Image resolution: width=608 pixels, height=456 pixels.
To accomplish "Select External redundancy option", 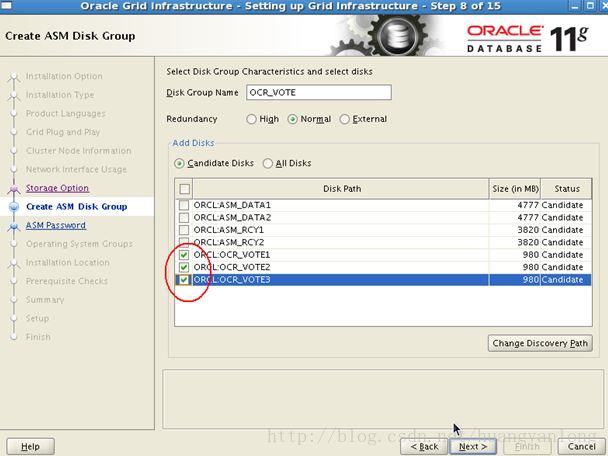I will coord(344,119).
